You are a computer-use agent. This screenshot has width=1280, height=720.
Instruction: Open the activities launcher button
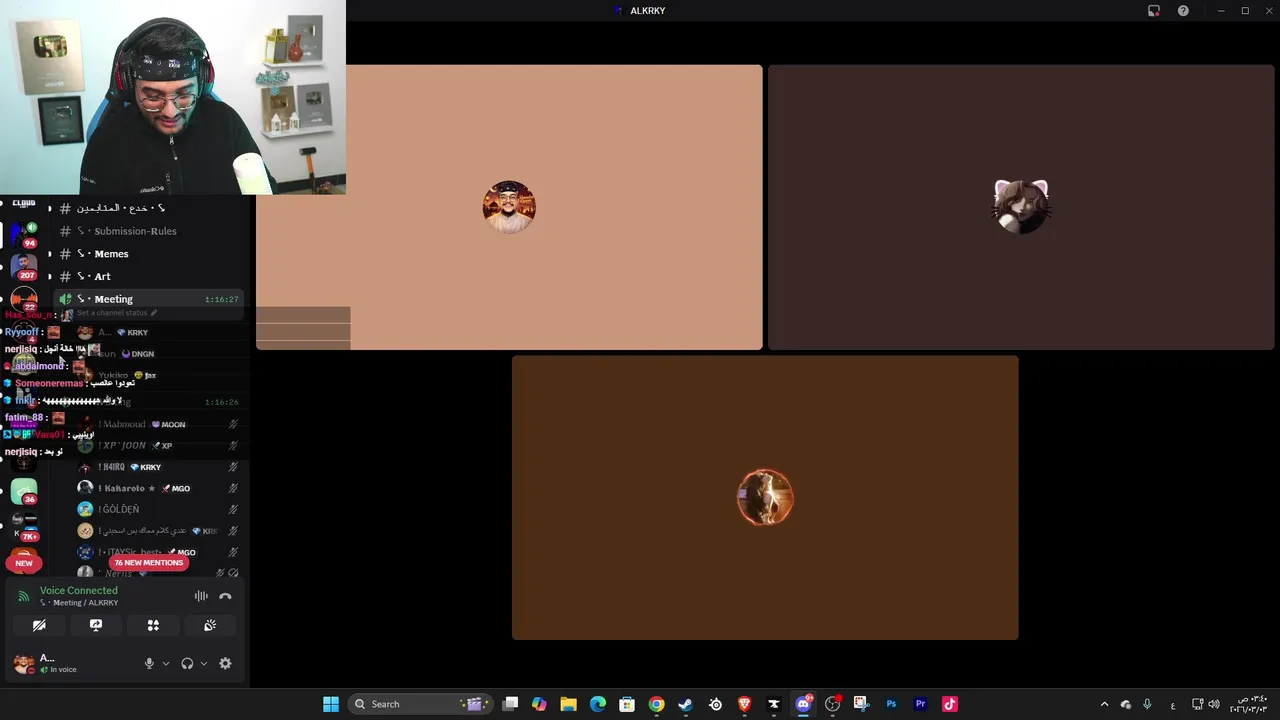[x=153, y=625]
